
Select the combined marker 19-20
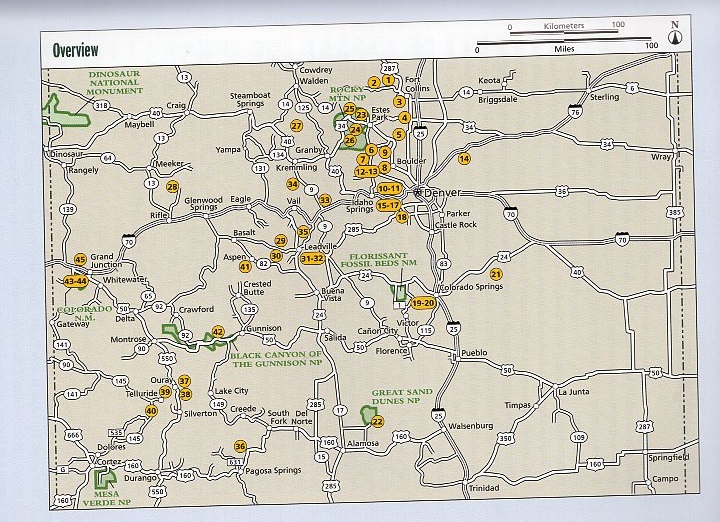424,302
